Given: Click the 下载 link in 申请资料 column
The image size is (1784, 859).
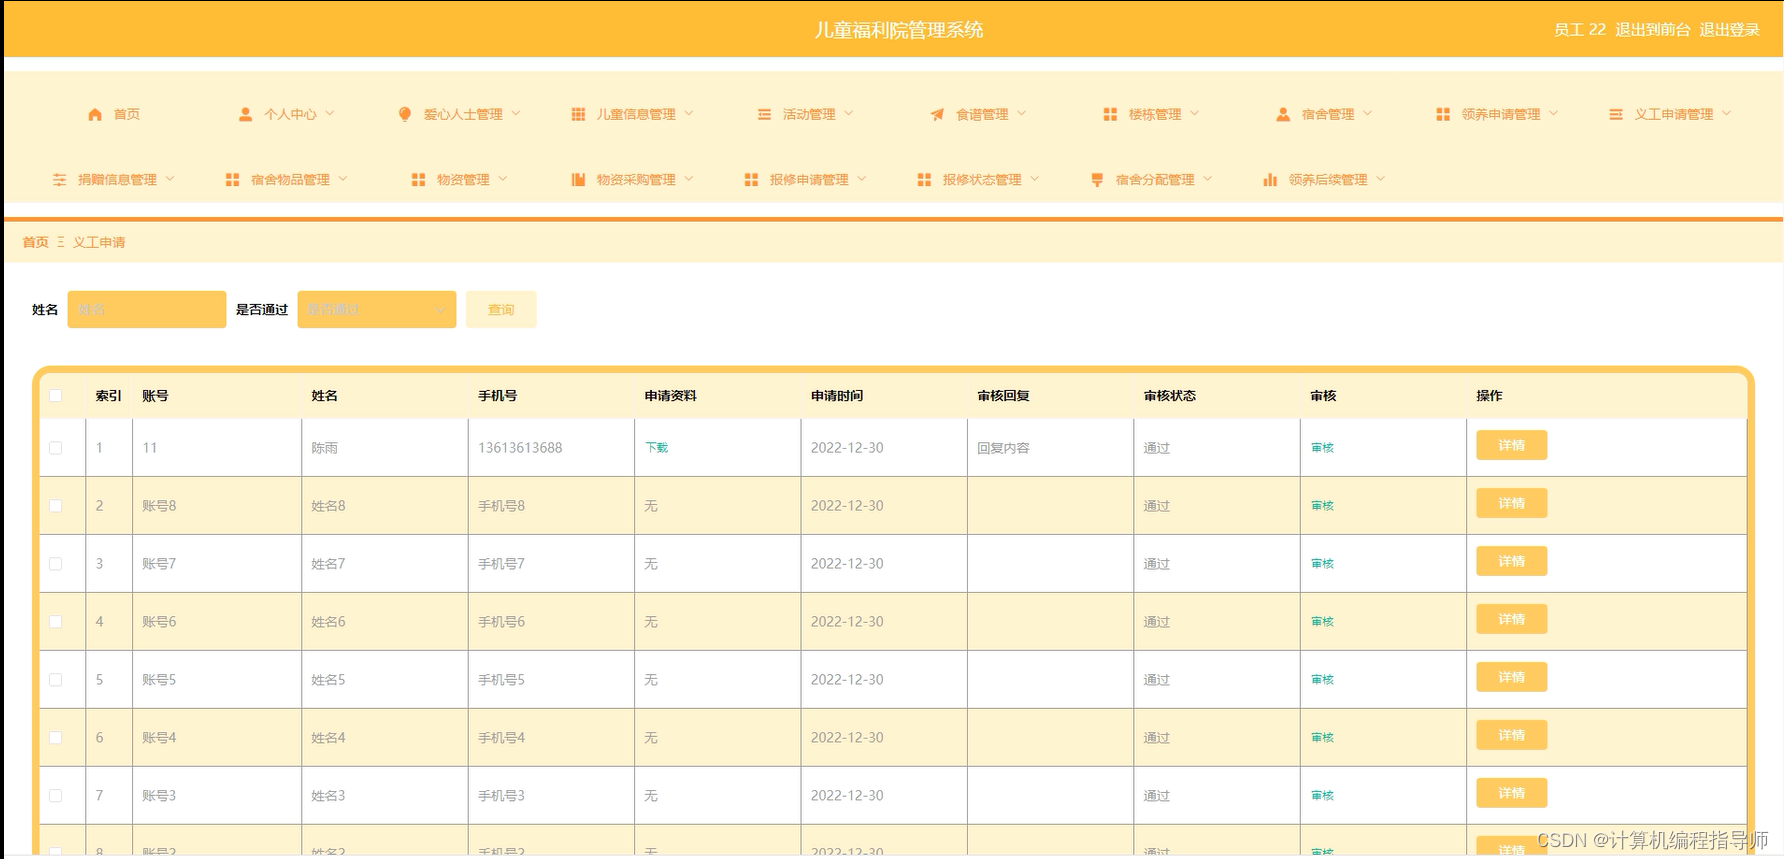Looking at the screenshot, I should (x=656, y=448).
